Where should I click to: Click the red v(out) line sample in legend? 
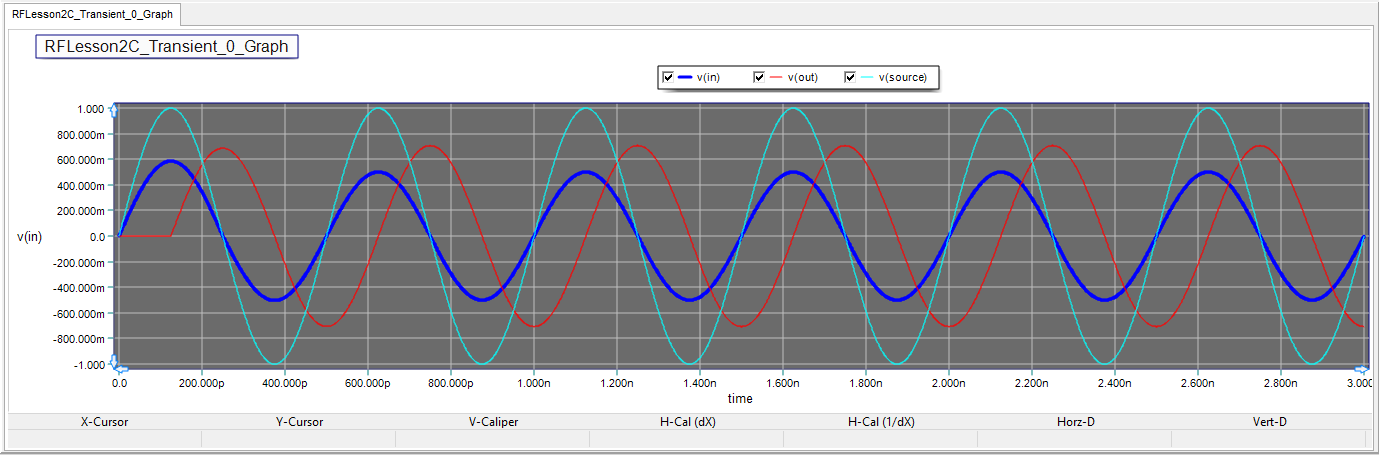click(x=775, y=78)
